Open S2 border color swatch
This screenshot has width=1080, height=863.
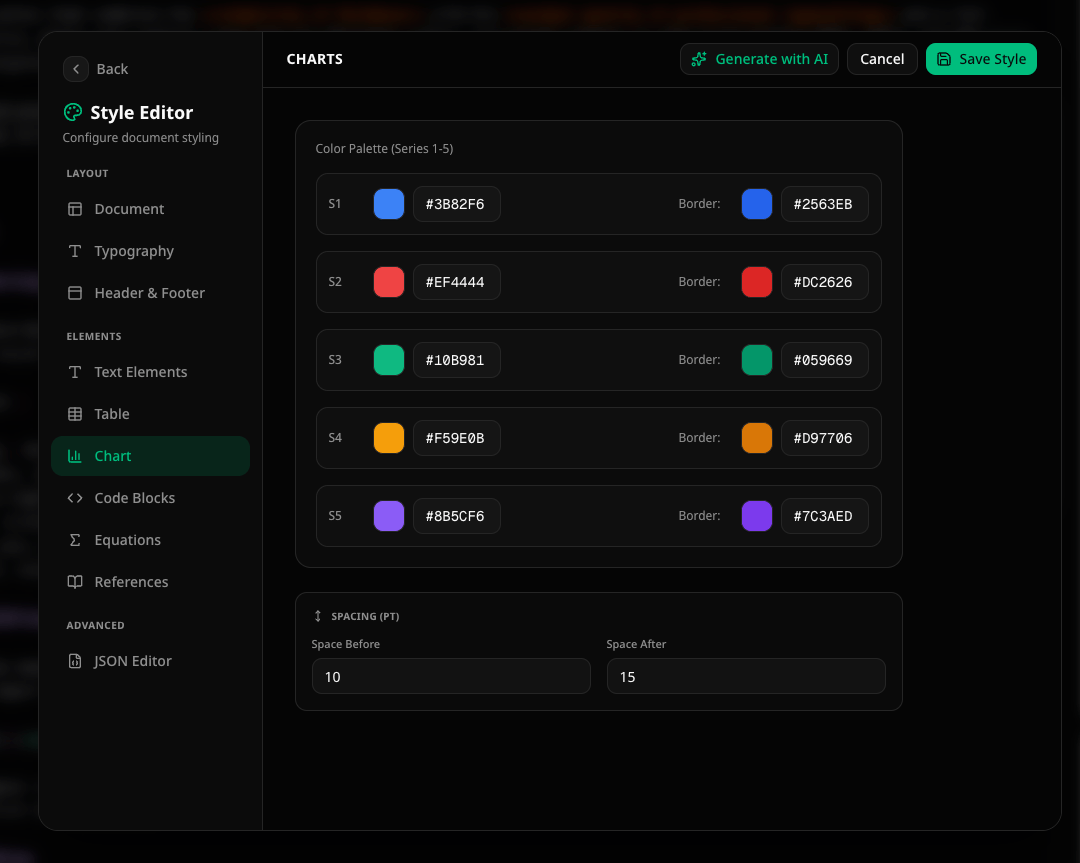tap(757, 282)
